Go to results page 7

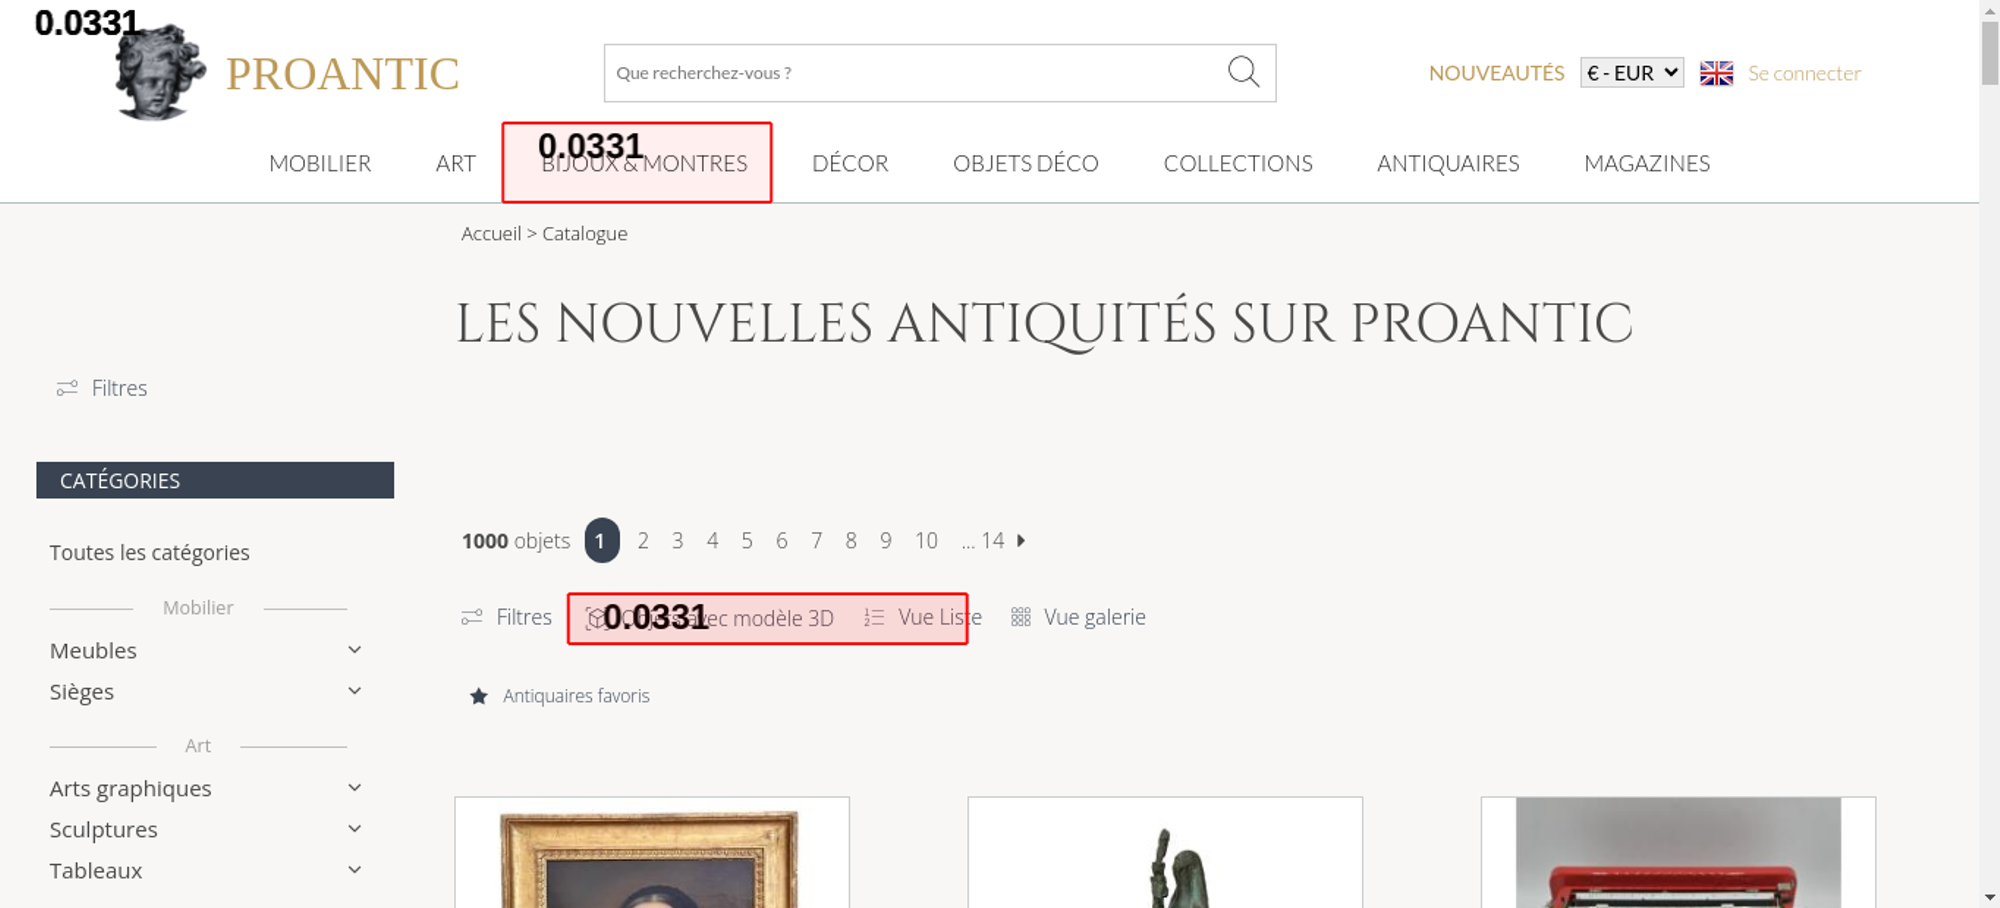pyautogui.click(x=816, y=540)
